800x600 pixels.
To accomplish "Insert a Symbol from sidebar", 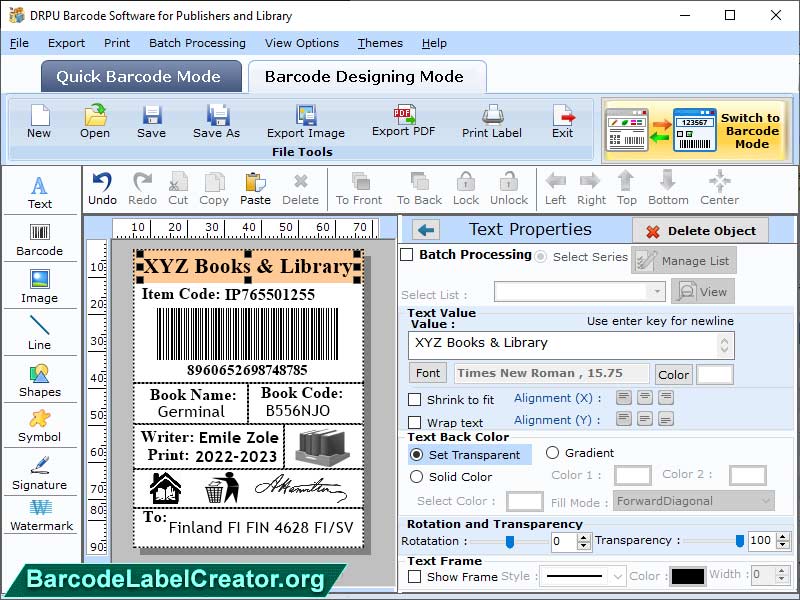I will (x=40, y=427).
